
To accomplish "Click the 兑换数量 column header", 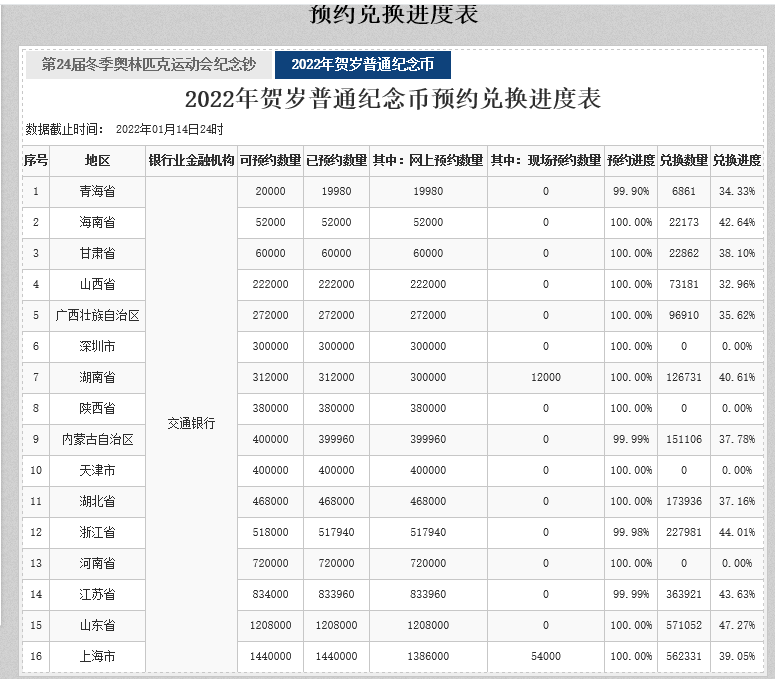I will click(684, 160).
